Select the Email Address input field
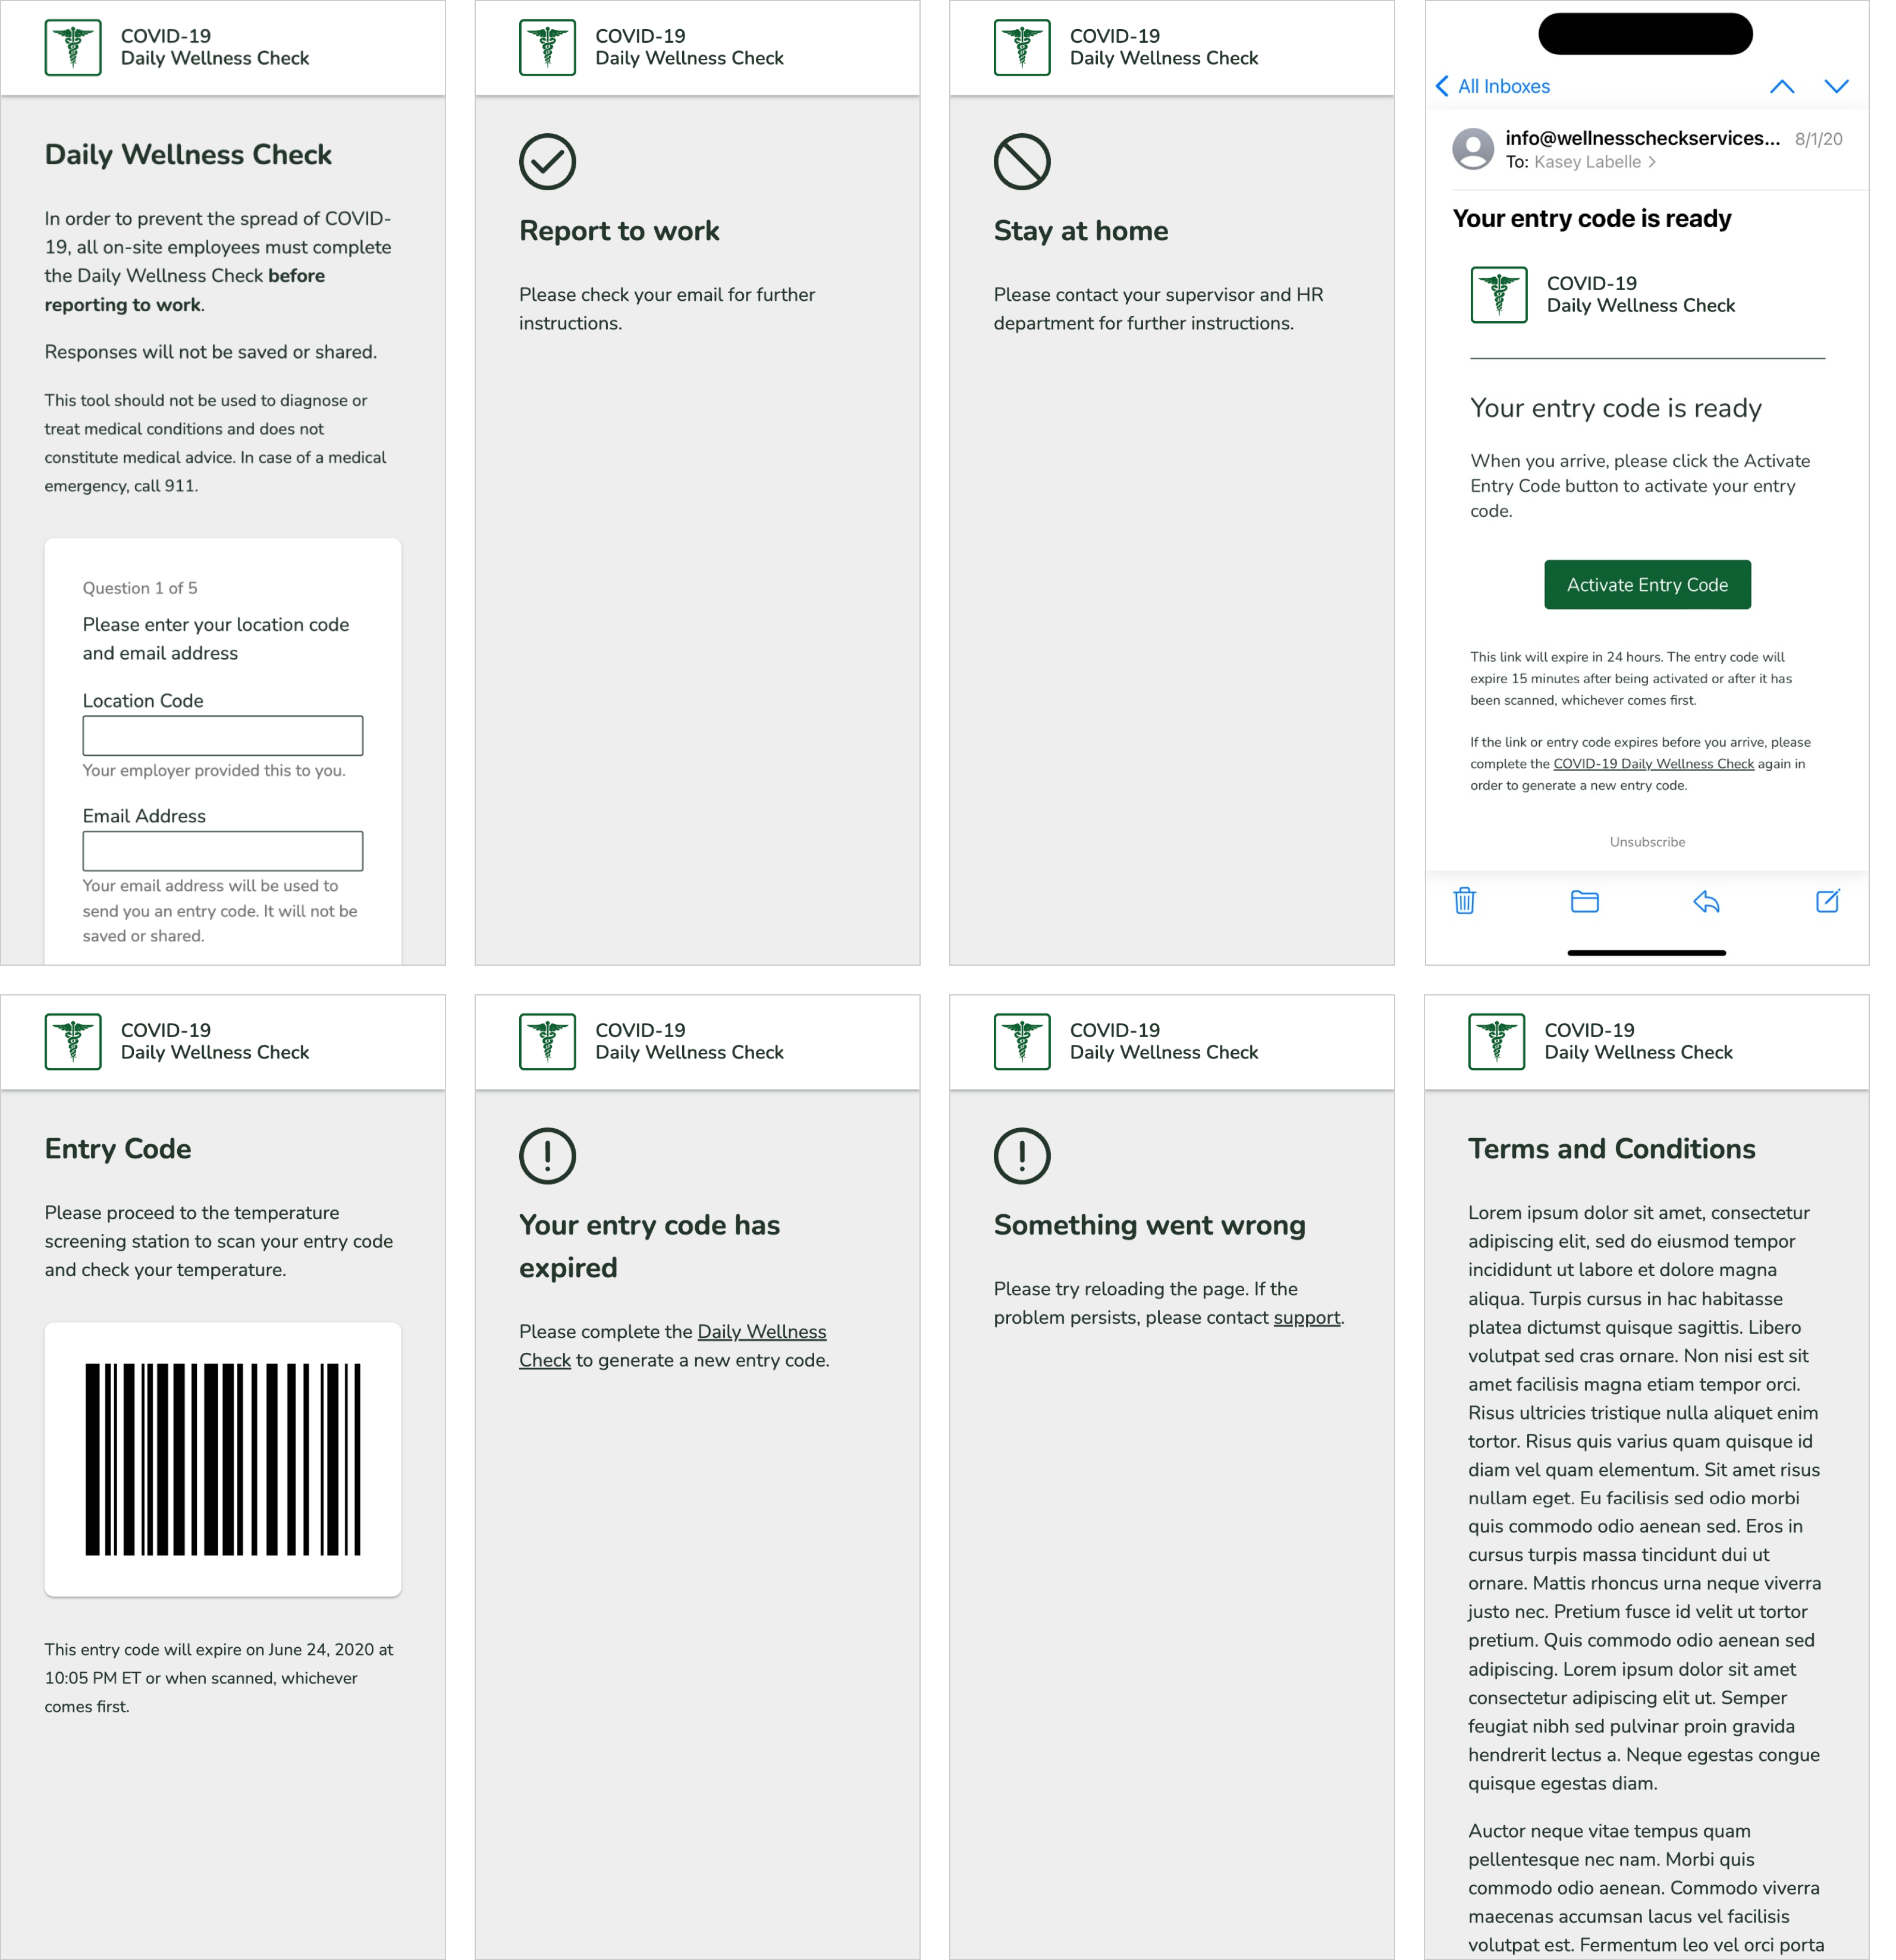This screenshot has height=1960, width=1896. coord(222,852)
